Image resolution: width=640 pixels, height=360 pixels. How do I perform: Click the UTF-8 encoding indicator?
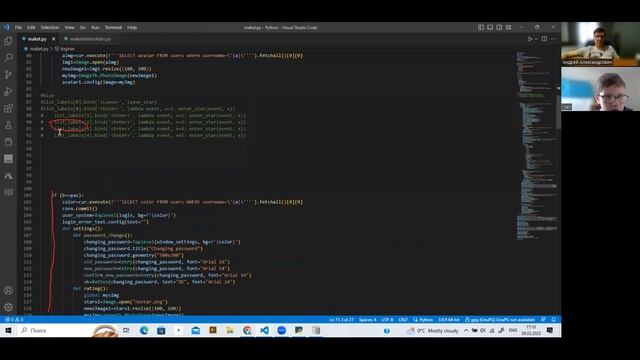(x=387, y=320)
